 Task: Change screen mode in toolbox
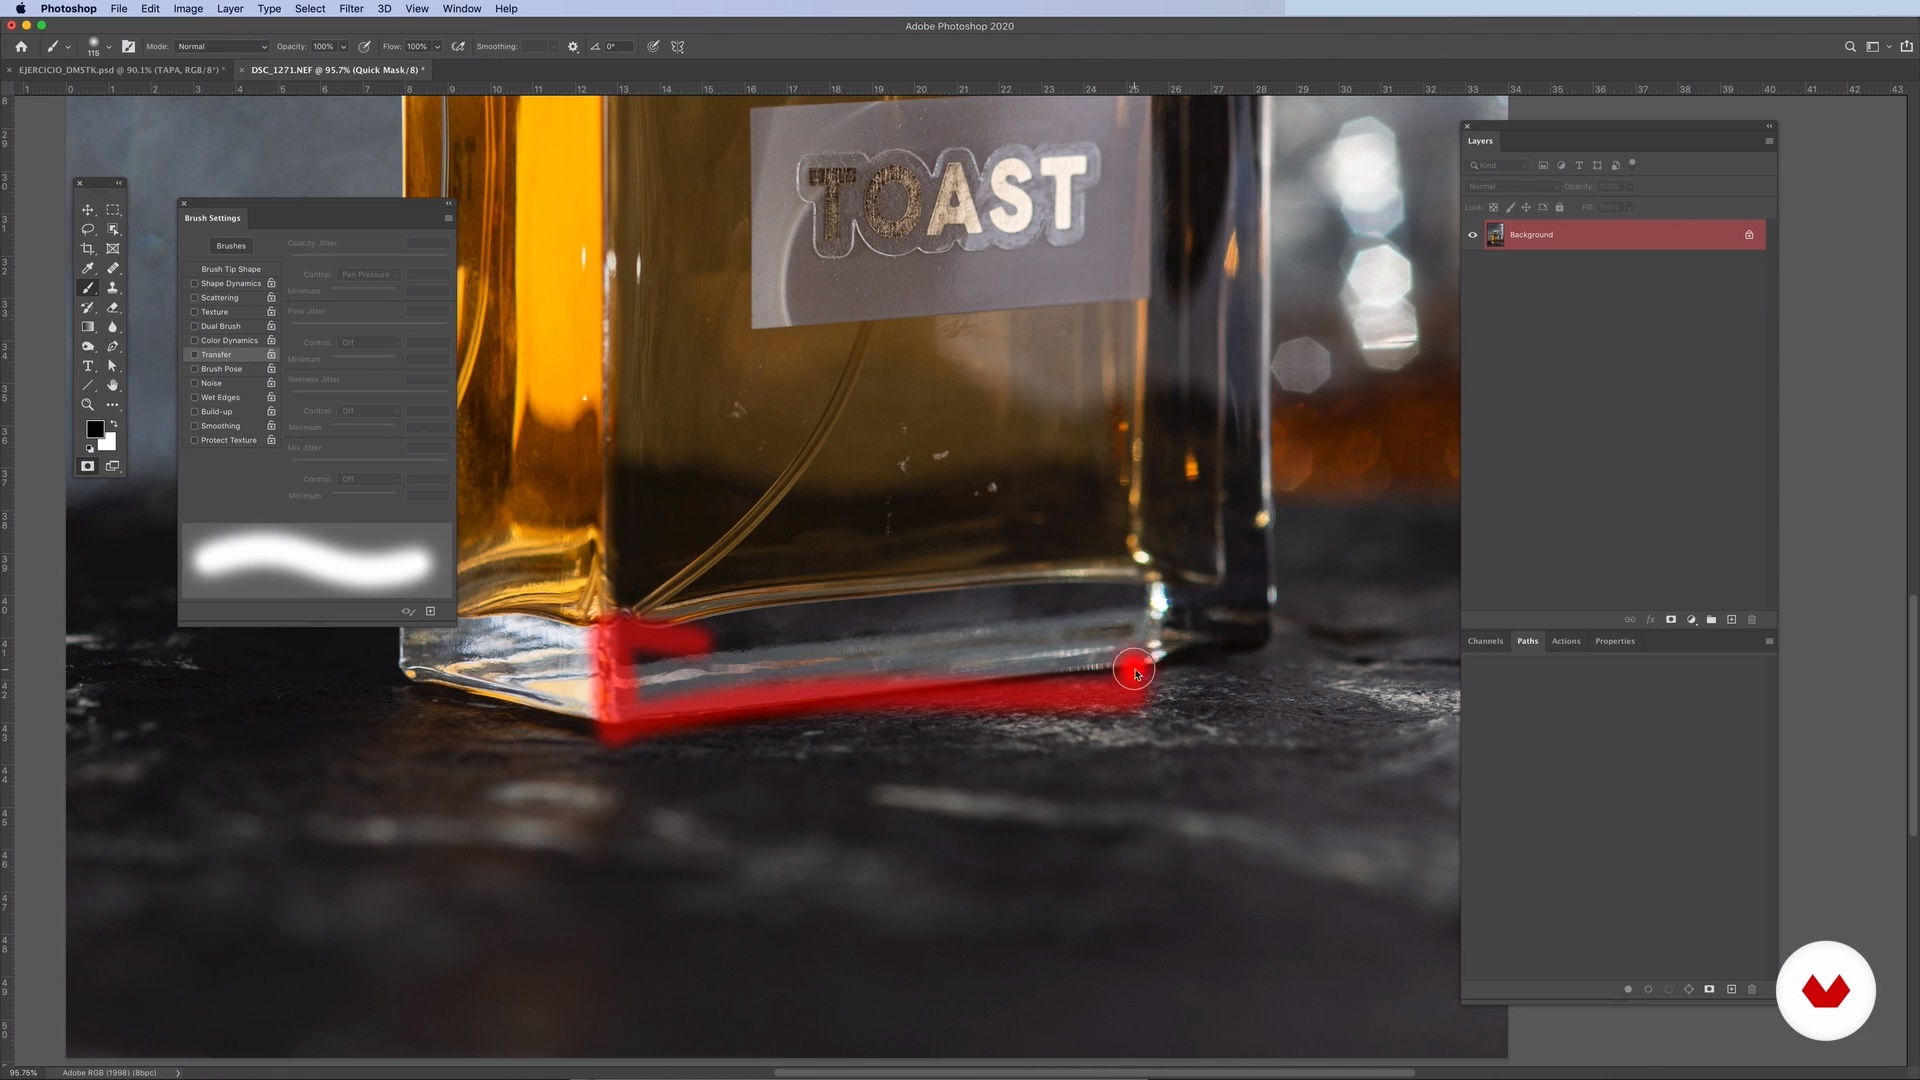113,466
